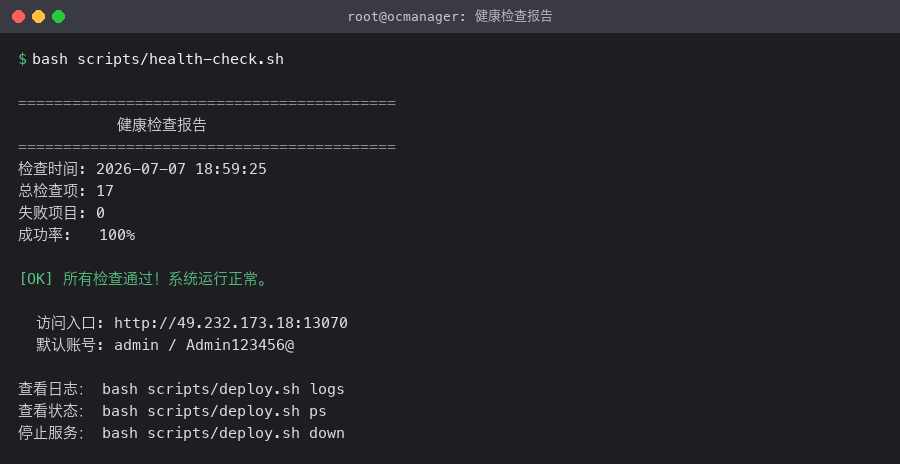Click the total check items value 17
The width and height of the screenshot is (900, 464).
click(105, 191)
